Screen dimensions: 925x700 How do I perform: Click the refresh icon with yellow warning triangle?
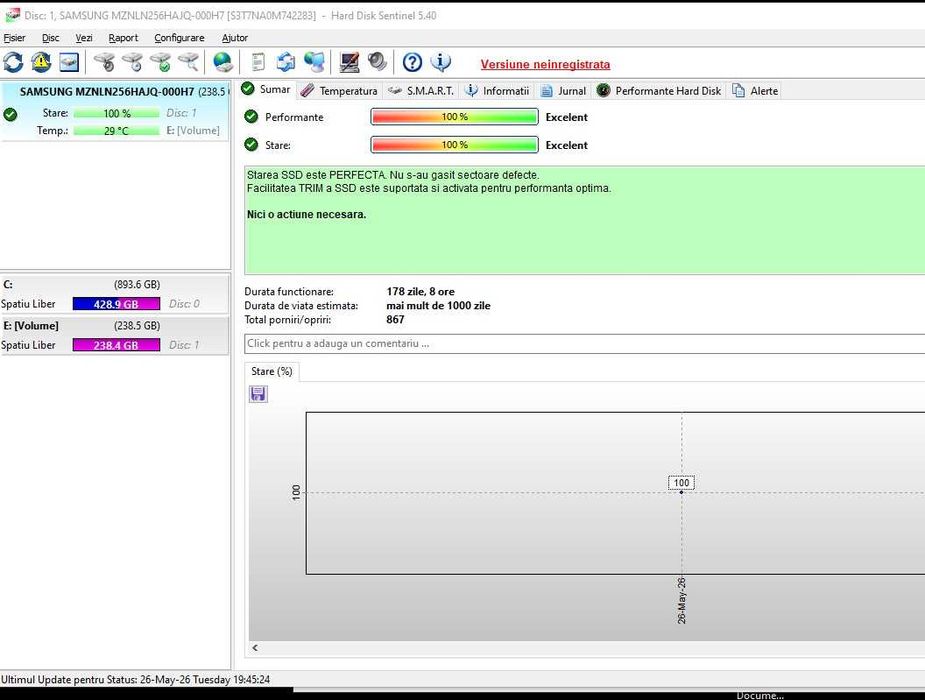(41, 63)
